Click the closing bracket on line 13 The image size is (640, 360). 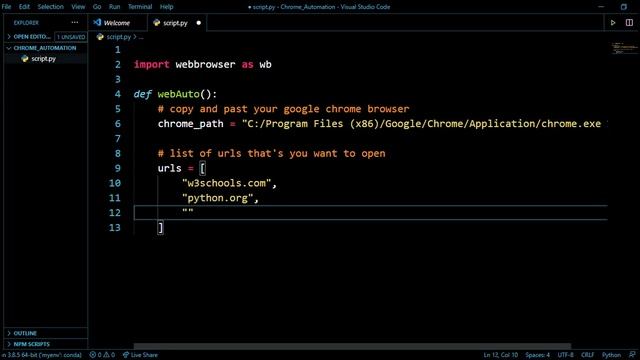[x=161, y=228]
